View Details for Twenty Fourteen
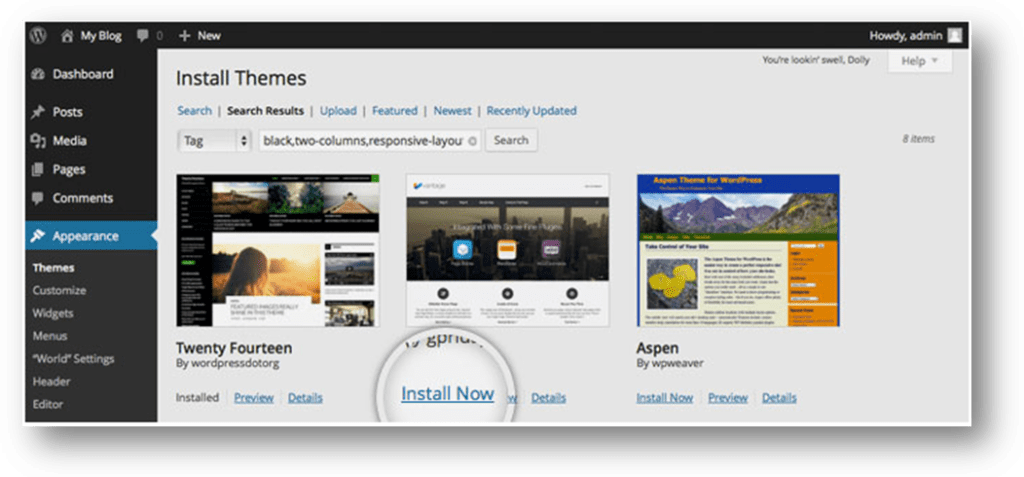1024x477 pixels. 305,397
